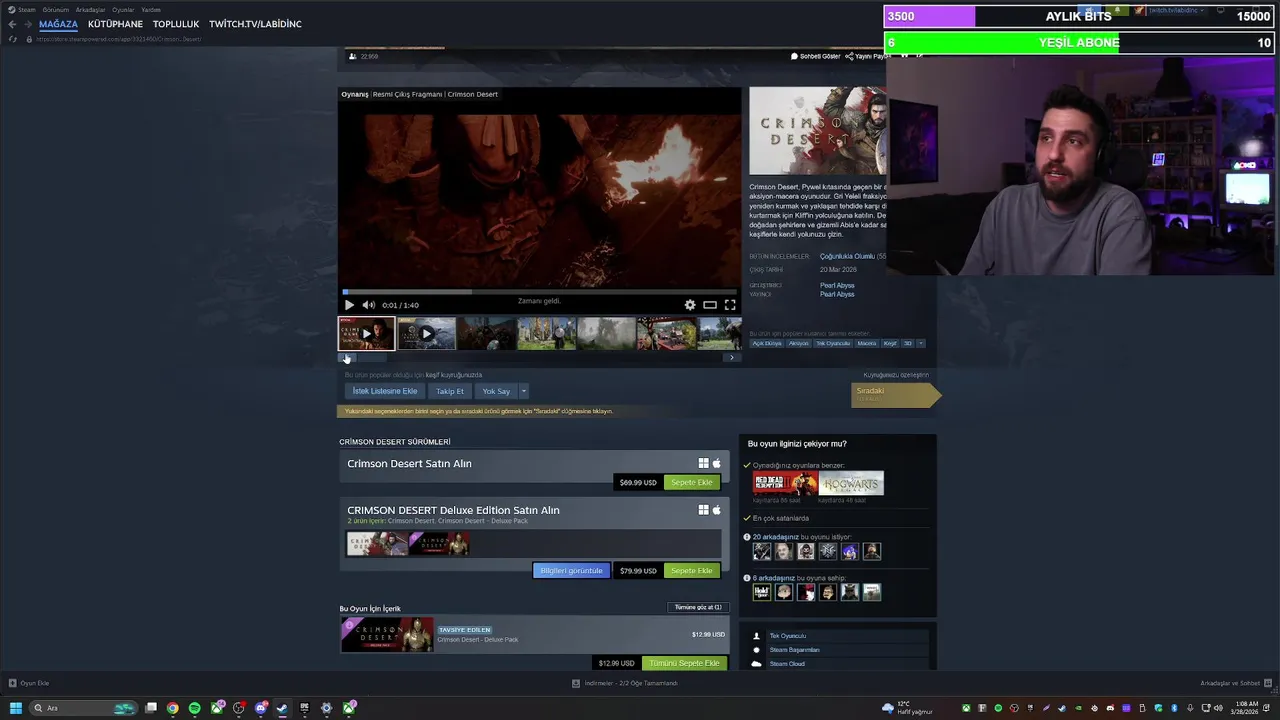Screen dimensions: 1280x720
Task: Open Red Dead Redemption similar game image
Action: (x=785, y=483)
